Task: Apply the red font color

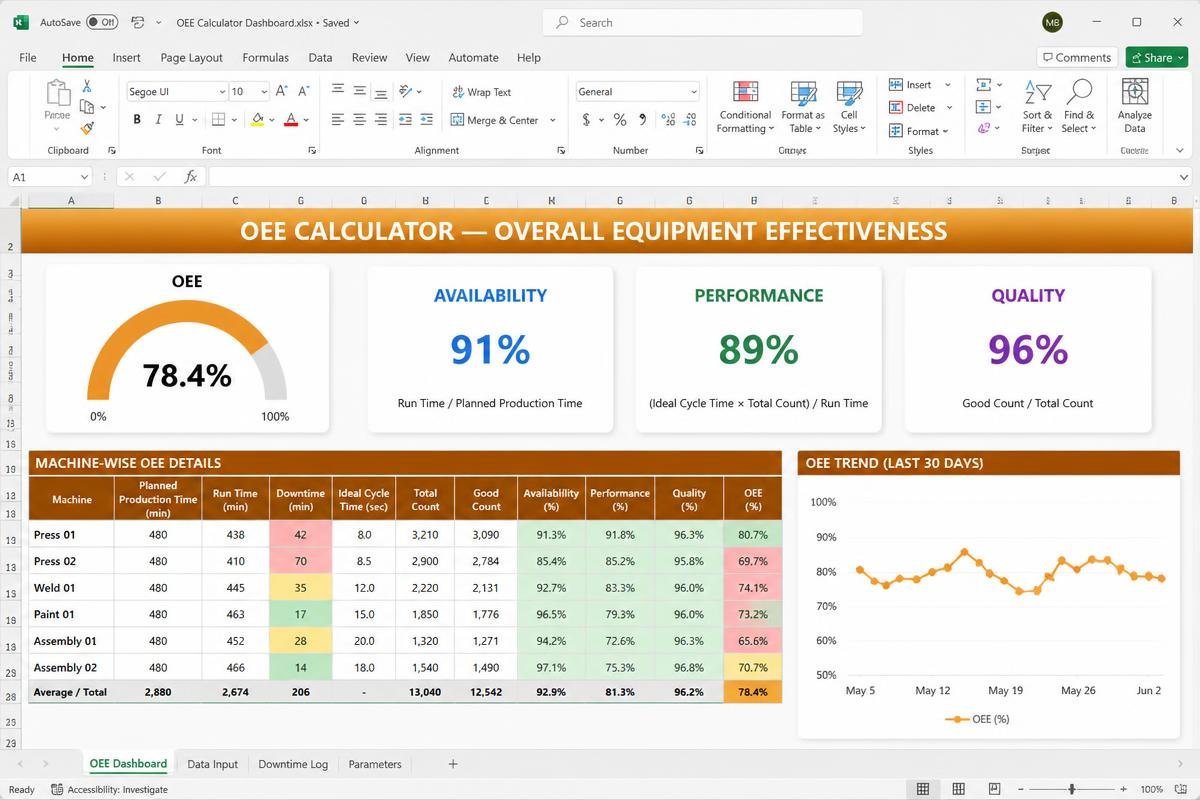Action: coord(291,120)
